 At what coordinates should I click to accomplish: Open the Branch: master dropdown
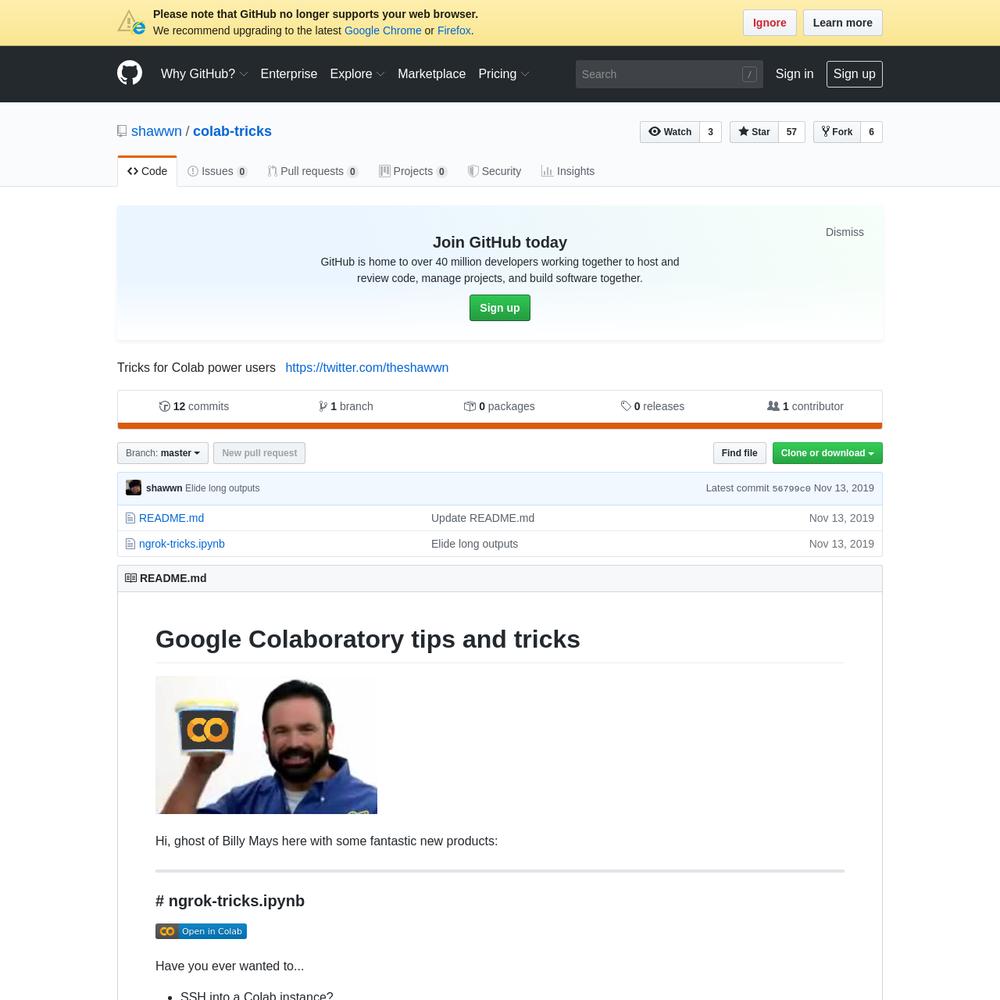[163, 453]
